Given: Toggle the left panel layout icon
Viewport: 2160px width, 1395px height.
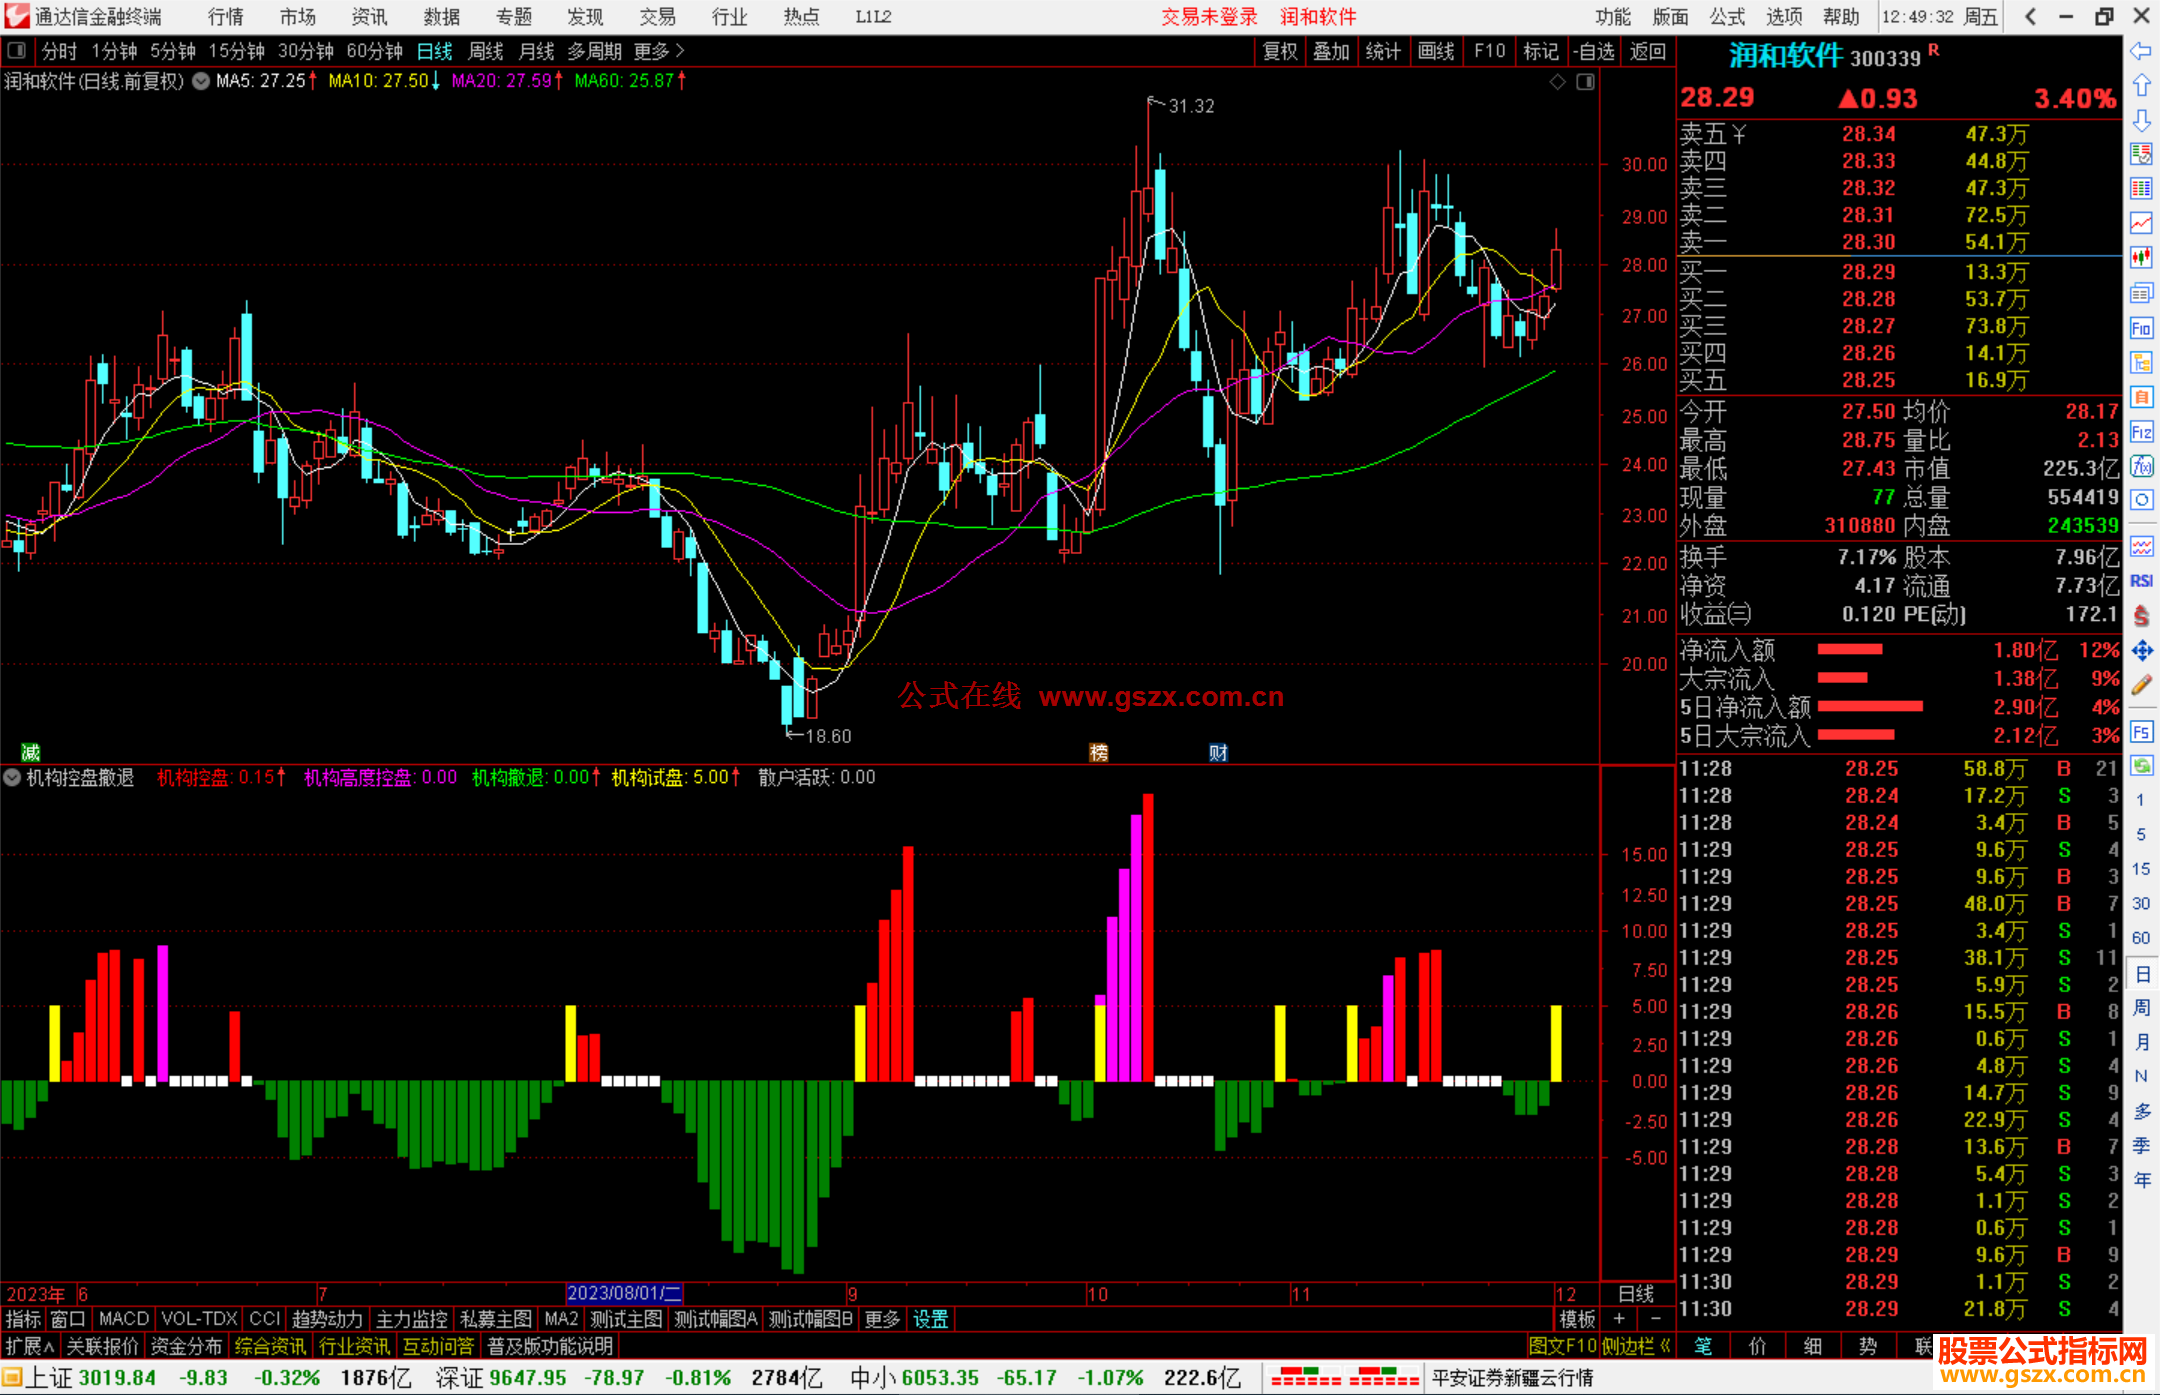Looking at the screenshot, I should 16,50.
